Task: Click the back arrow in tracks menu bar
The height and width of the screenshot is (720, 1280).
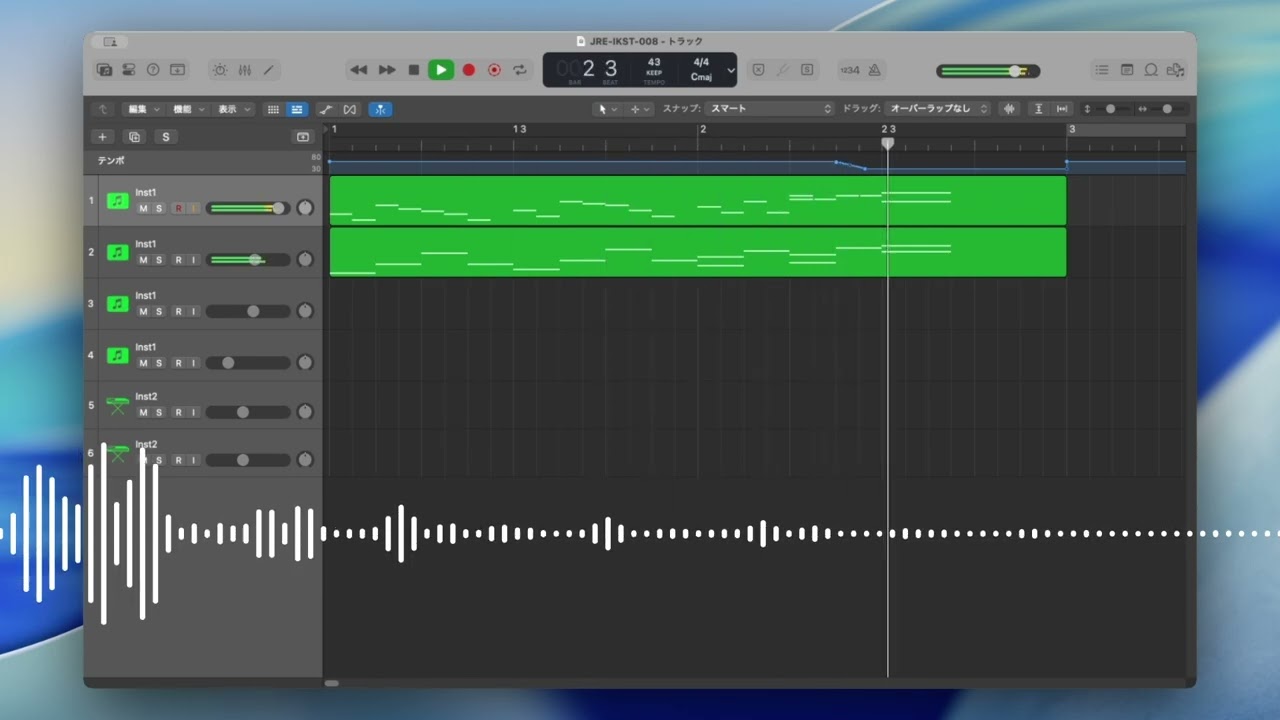Action: (x=102, y=109)
